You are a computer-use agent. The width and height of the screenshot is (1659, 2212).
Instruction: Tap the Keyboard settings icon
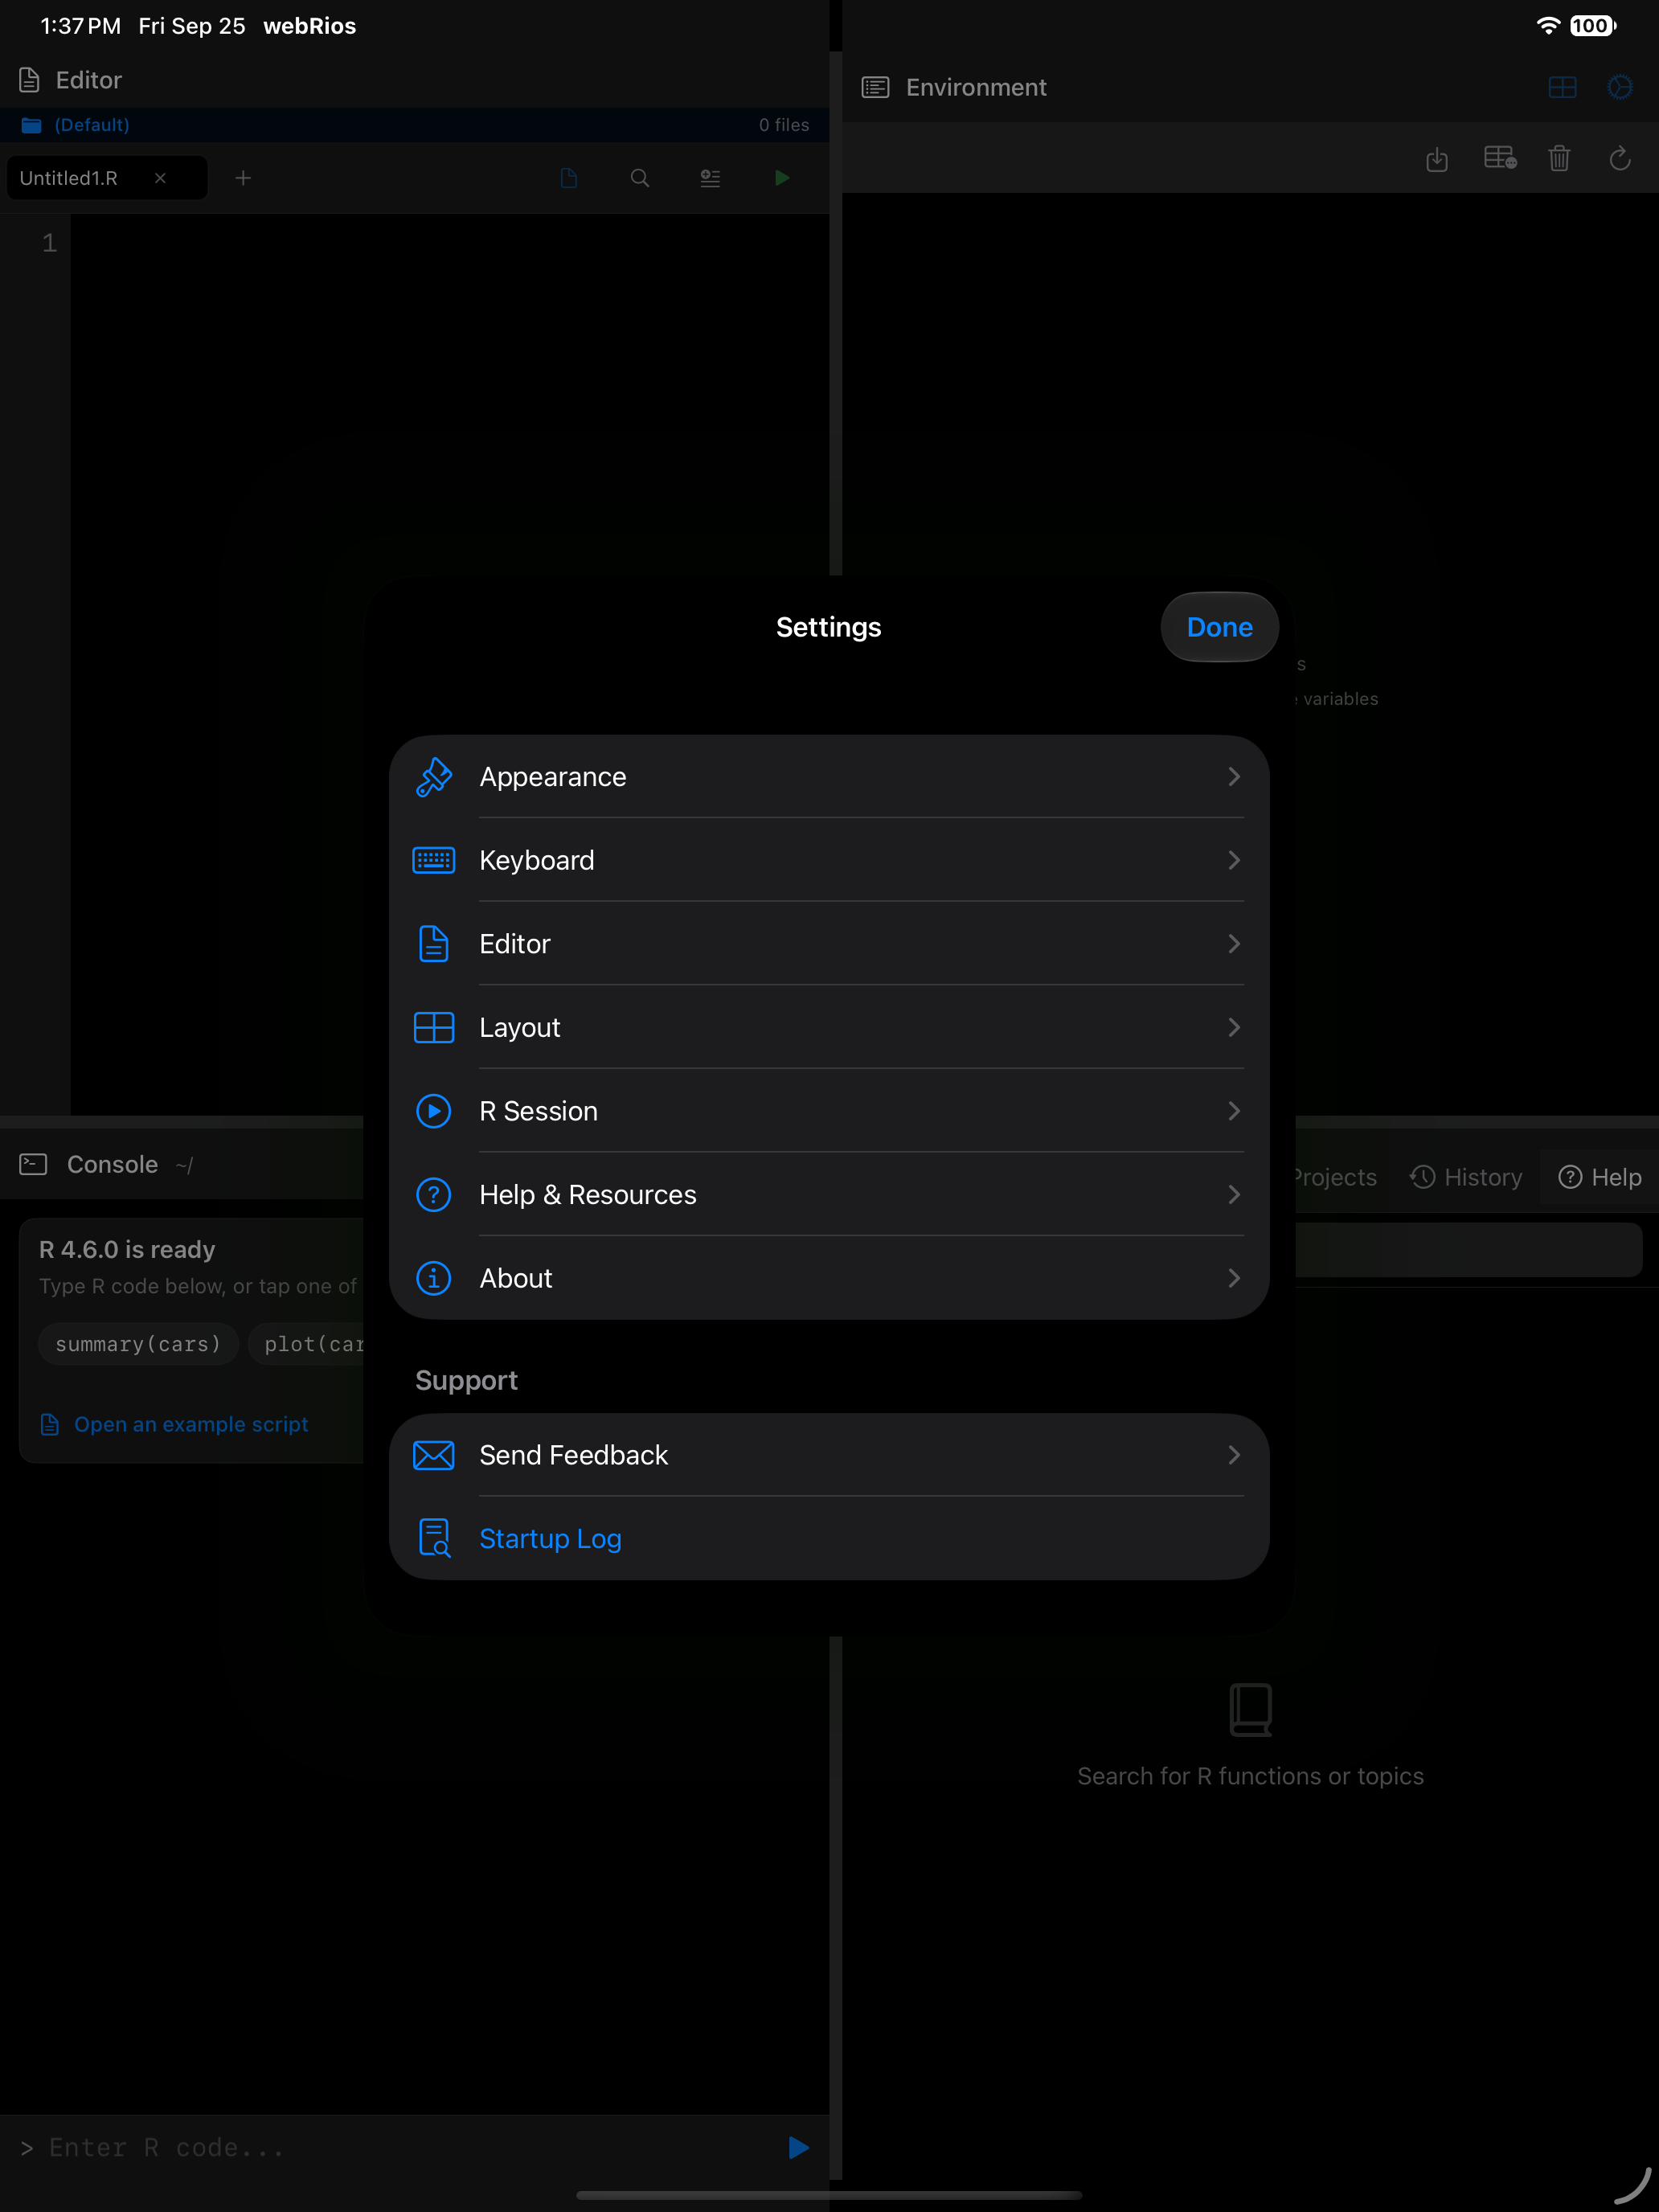point(433,861)
